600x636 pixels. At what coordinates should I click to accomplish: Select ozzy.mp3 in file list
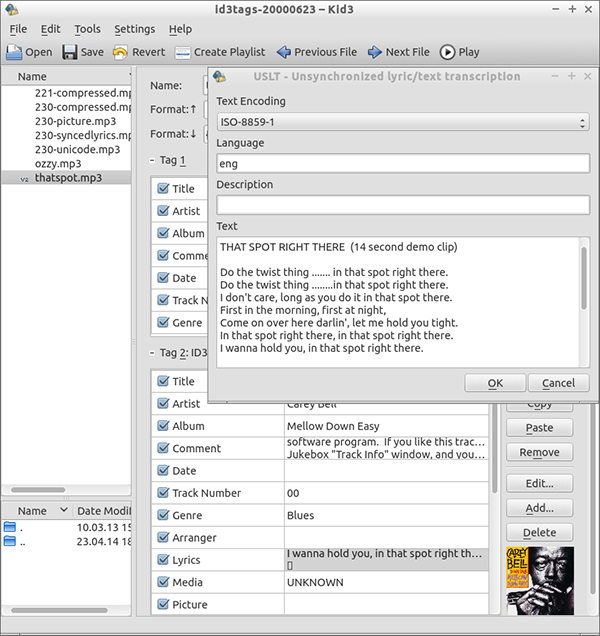click(58, 163)
